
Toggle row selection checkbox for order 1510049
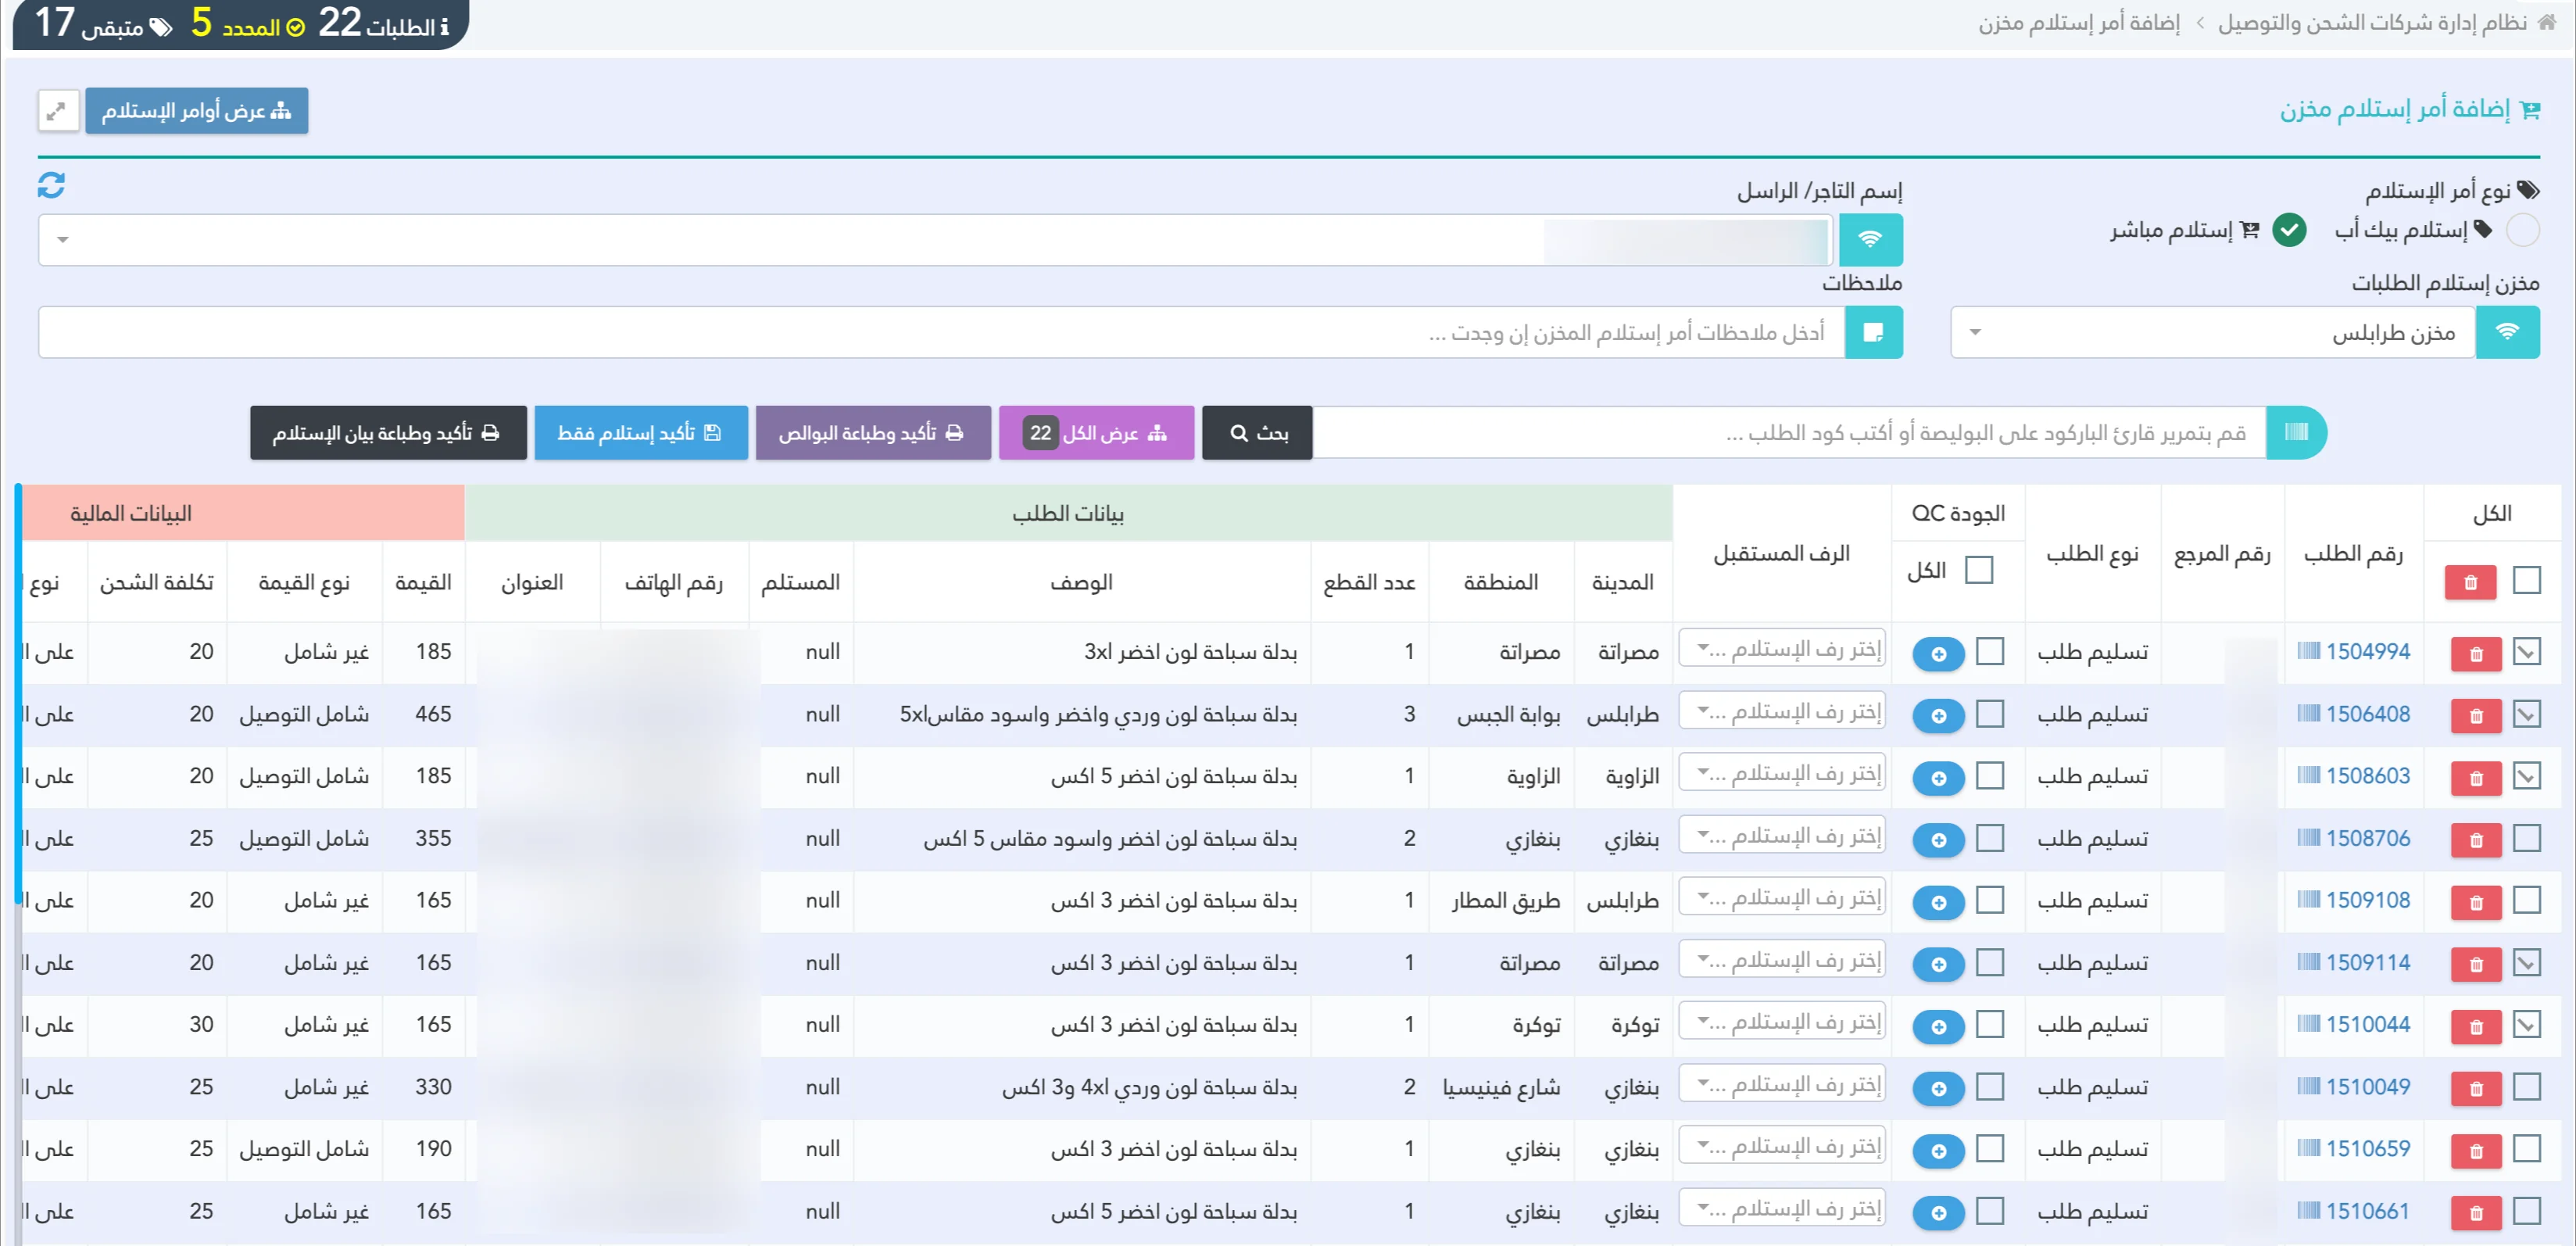pos(2526,1086)
